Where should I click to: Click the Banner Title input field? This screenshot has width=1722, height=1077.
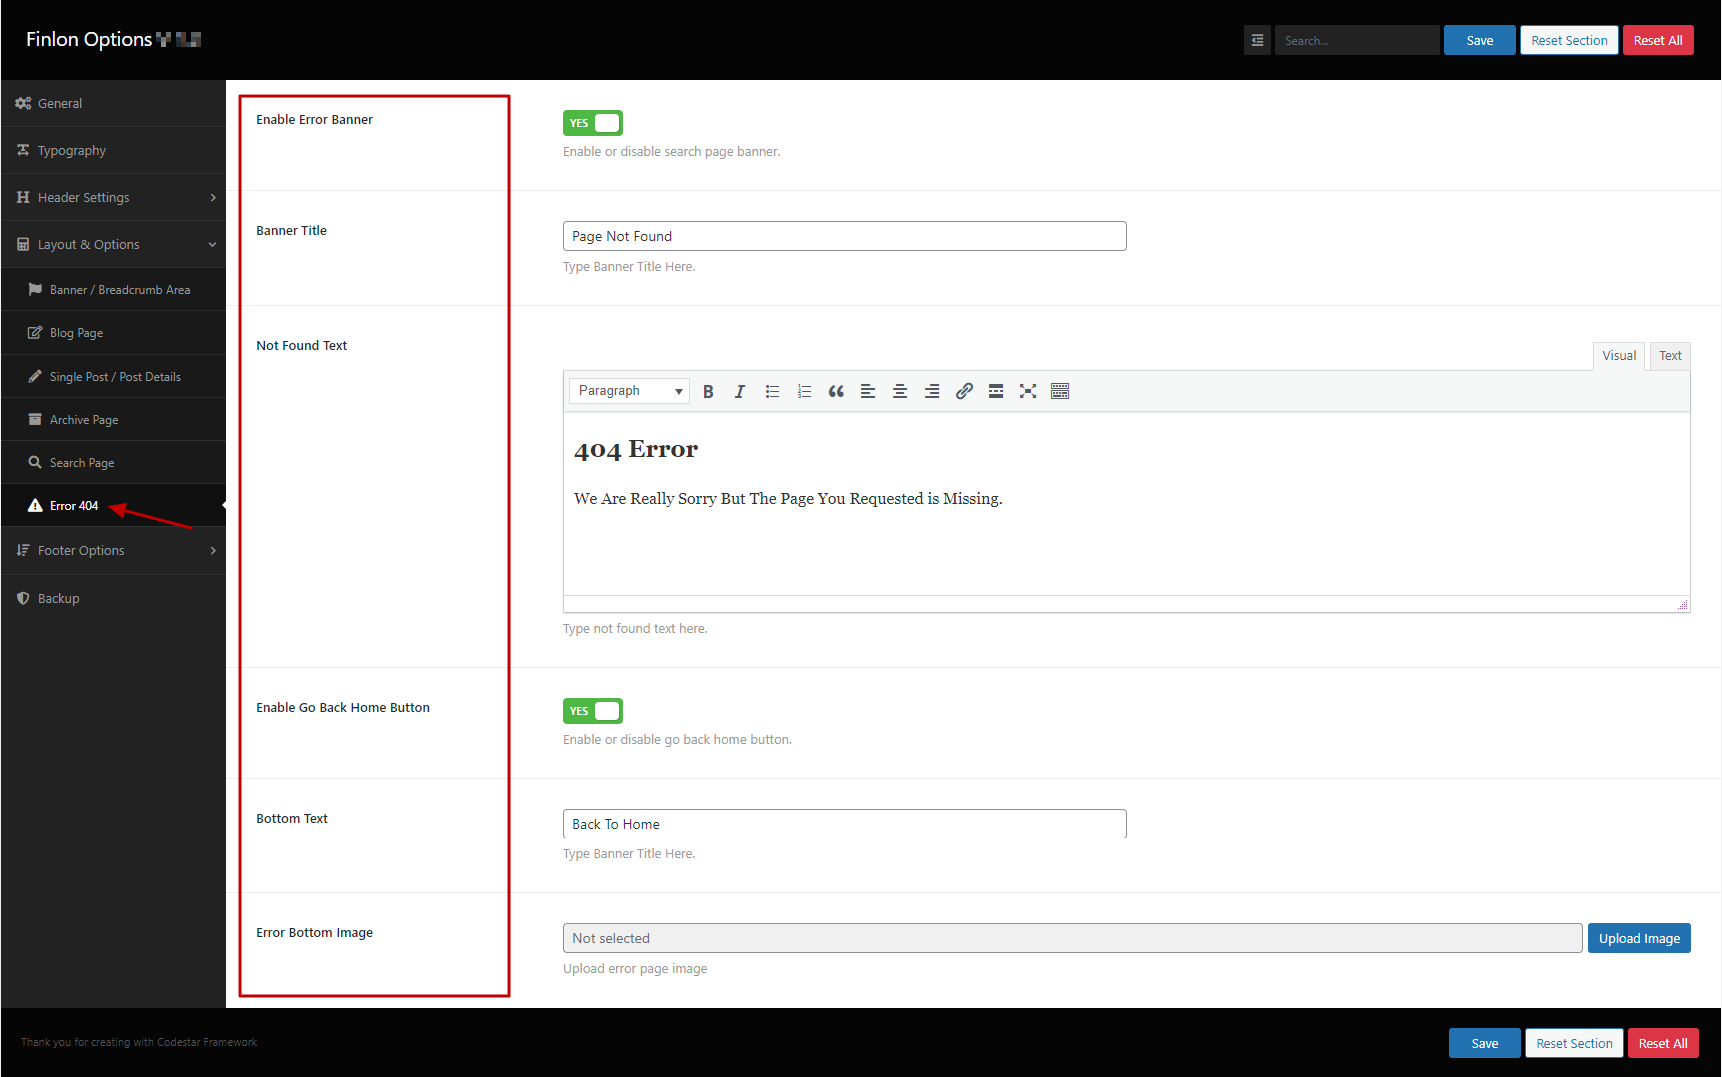pyautogui.click(x=844, y=237)
